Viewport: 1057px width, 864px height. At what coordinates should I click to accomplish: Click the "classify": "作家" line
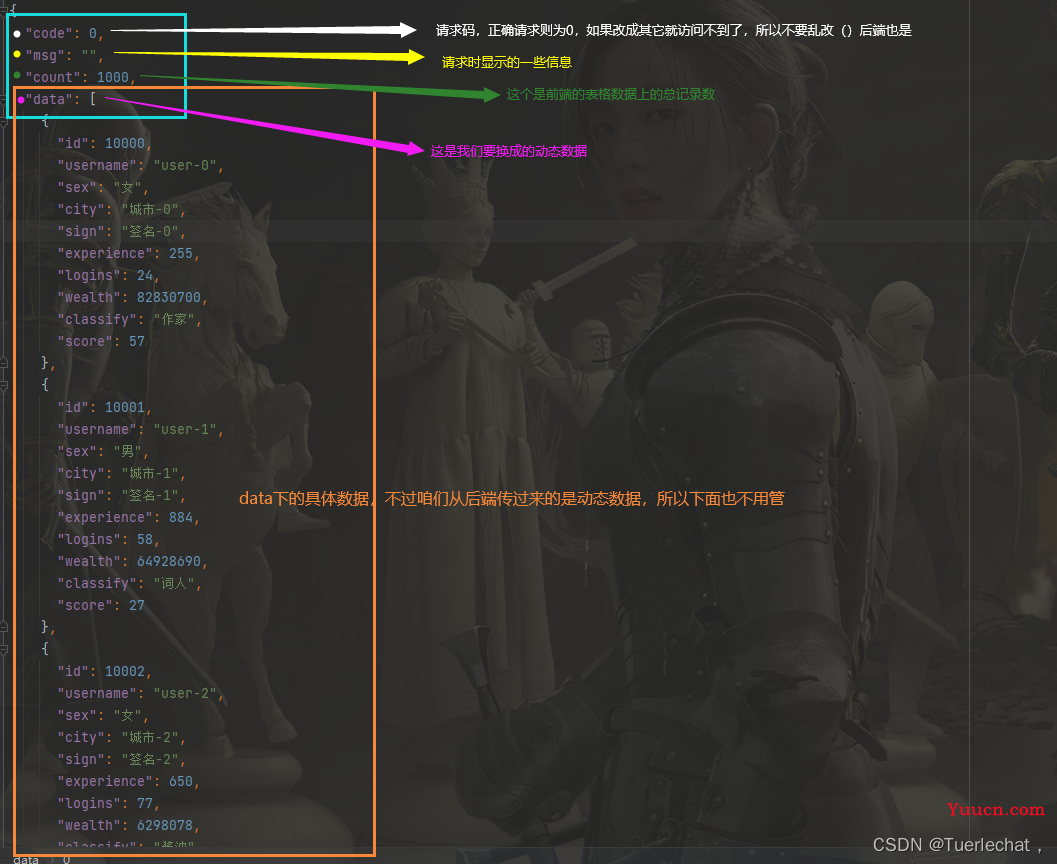click(129, 319)
